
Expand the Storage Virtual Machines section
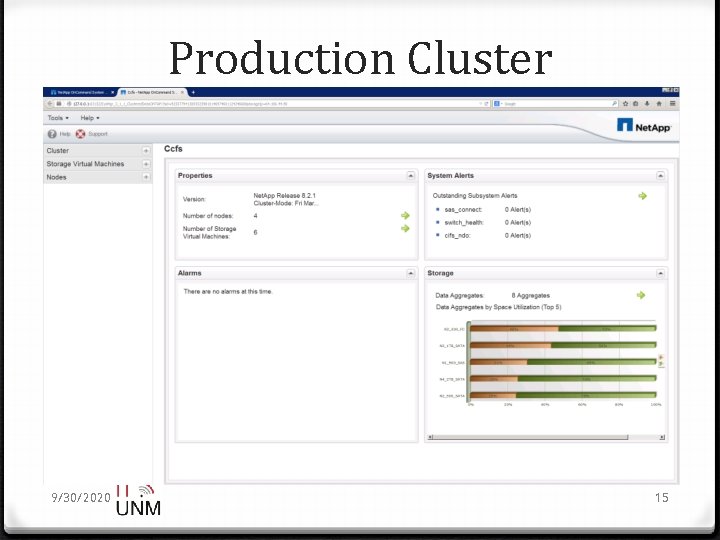click(146, 164)
